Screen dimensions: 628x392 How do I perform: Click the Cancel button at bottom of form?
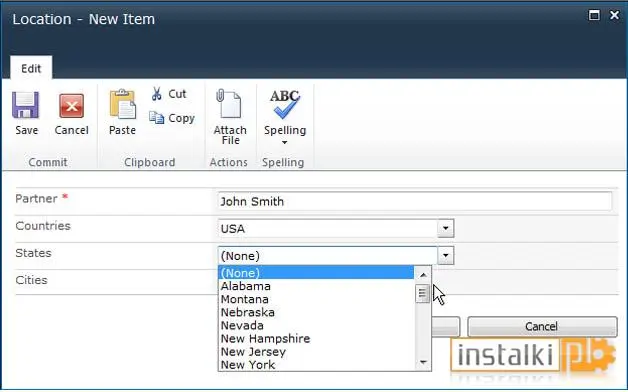(x=542, y=326)
